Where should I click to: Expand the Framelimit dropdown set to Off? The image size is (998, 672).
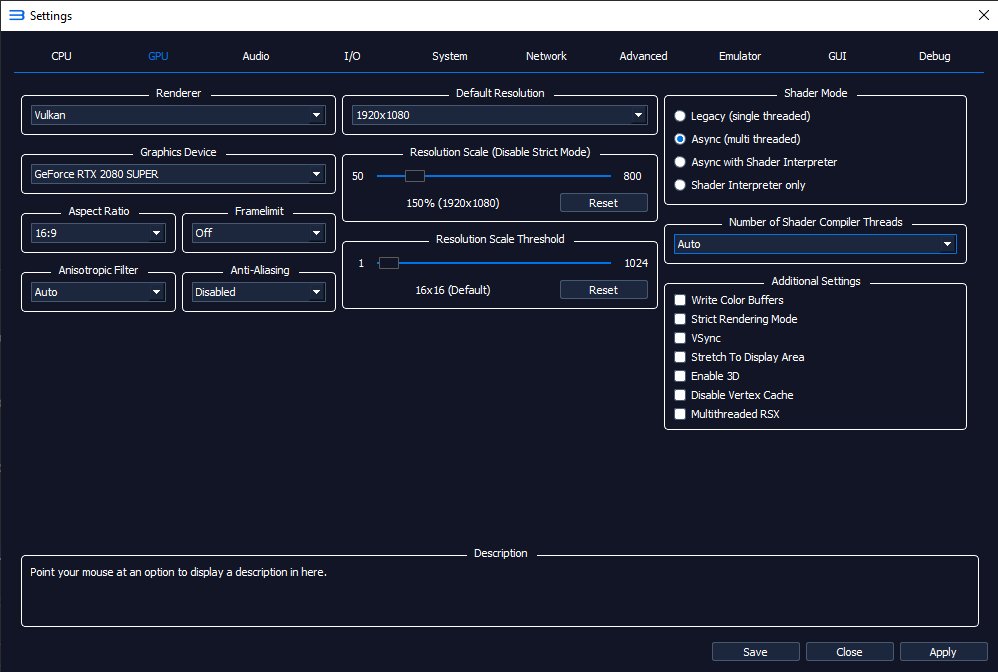tap(258, 233)
